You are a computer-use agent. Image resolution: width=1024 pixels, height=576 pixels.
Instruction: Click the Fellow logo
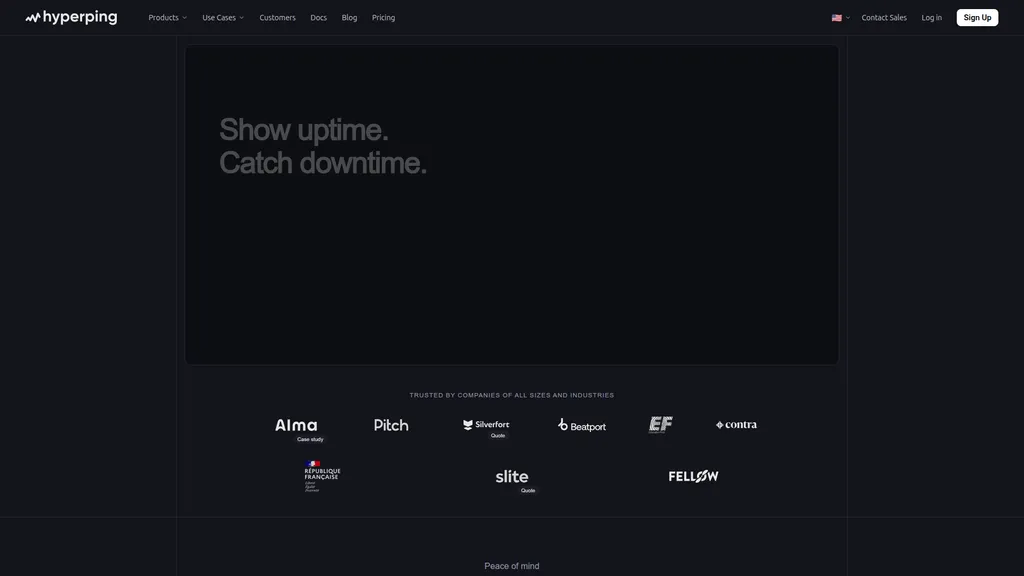pyautogui.click(x=693, y=476)
